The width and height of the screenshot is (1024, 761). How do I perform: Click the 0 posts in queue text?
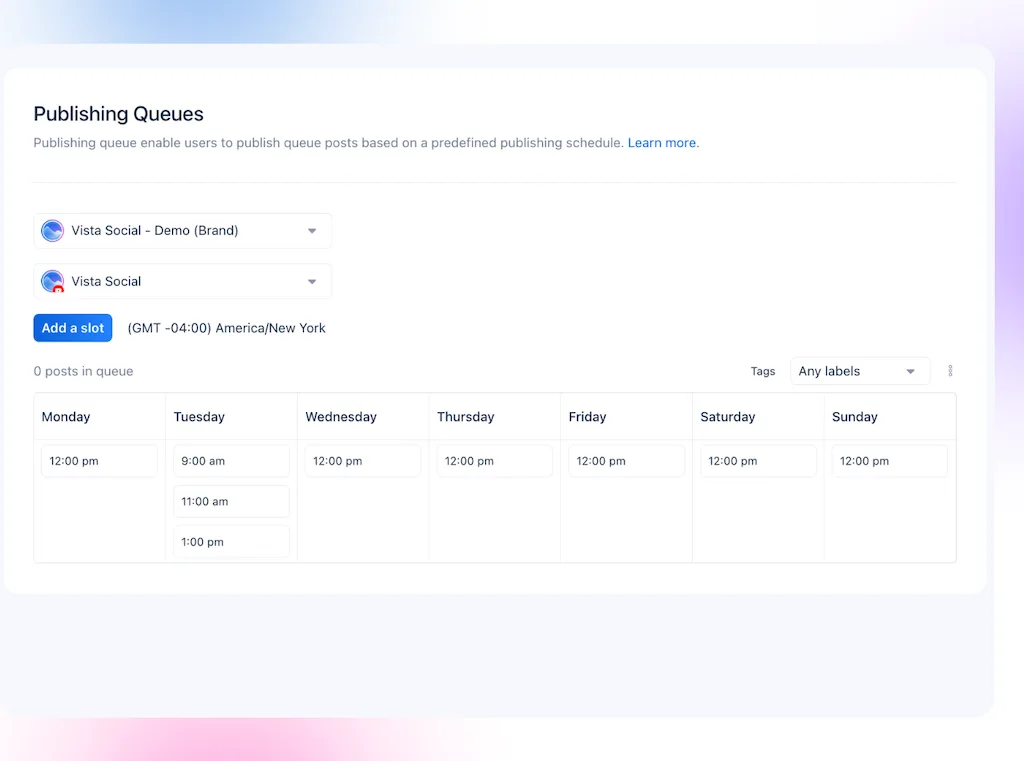84,371
